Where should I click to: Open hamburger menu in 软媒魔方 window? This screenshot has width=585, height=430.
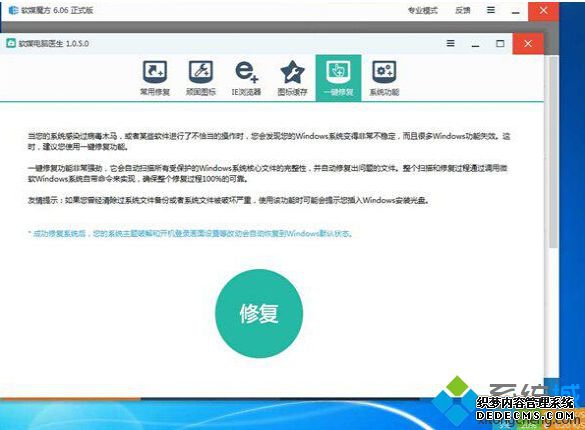click(491, 10)
